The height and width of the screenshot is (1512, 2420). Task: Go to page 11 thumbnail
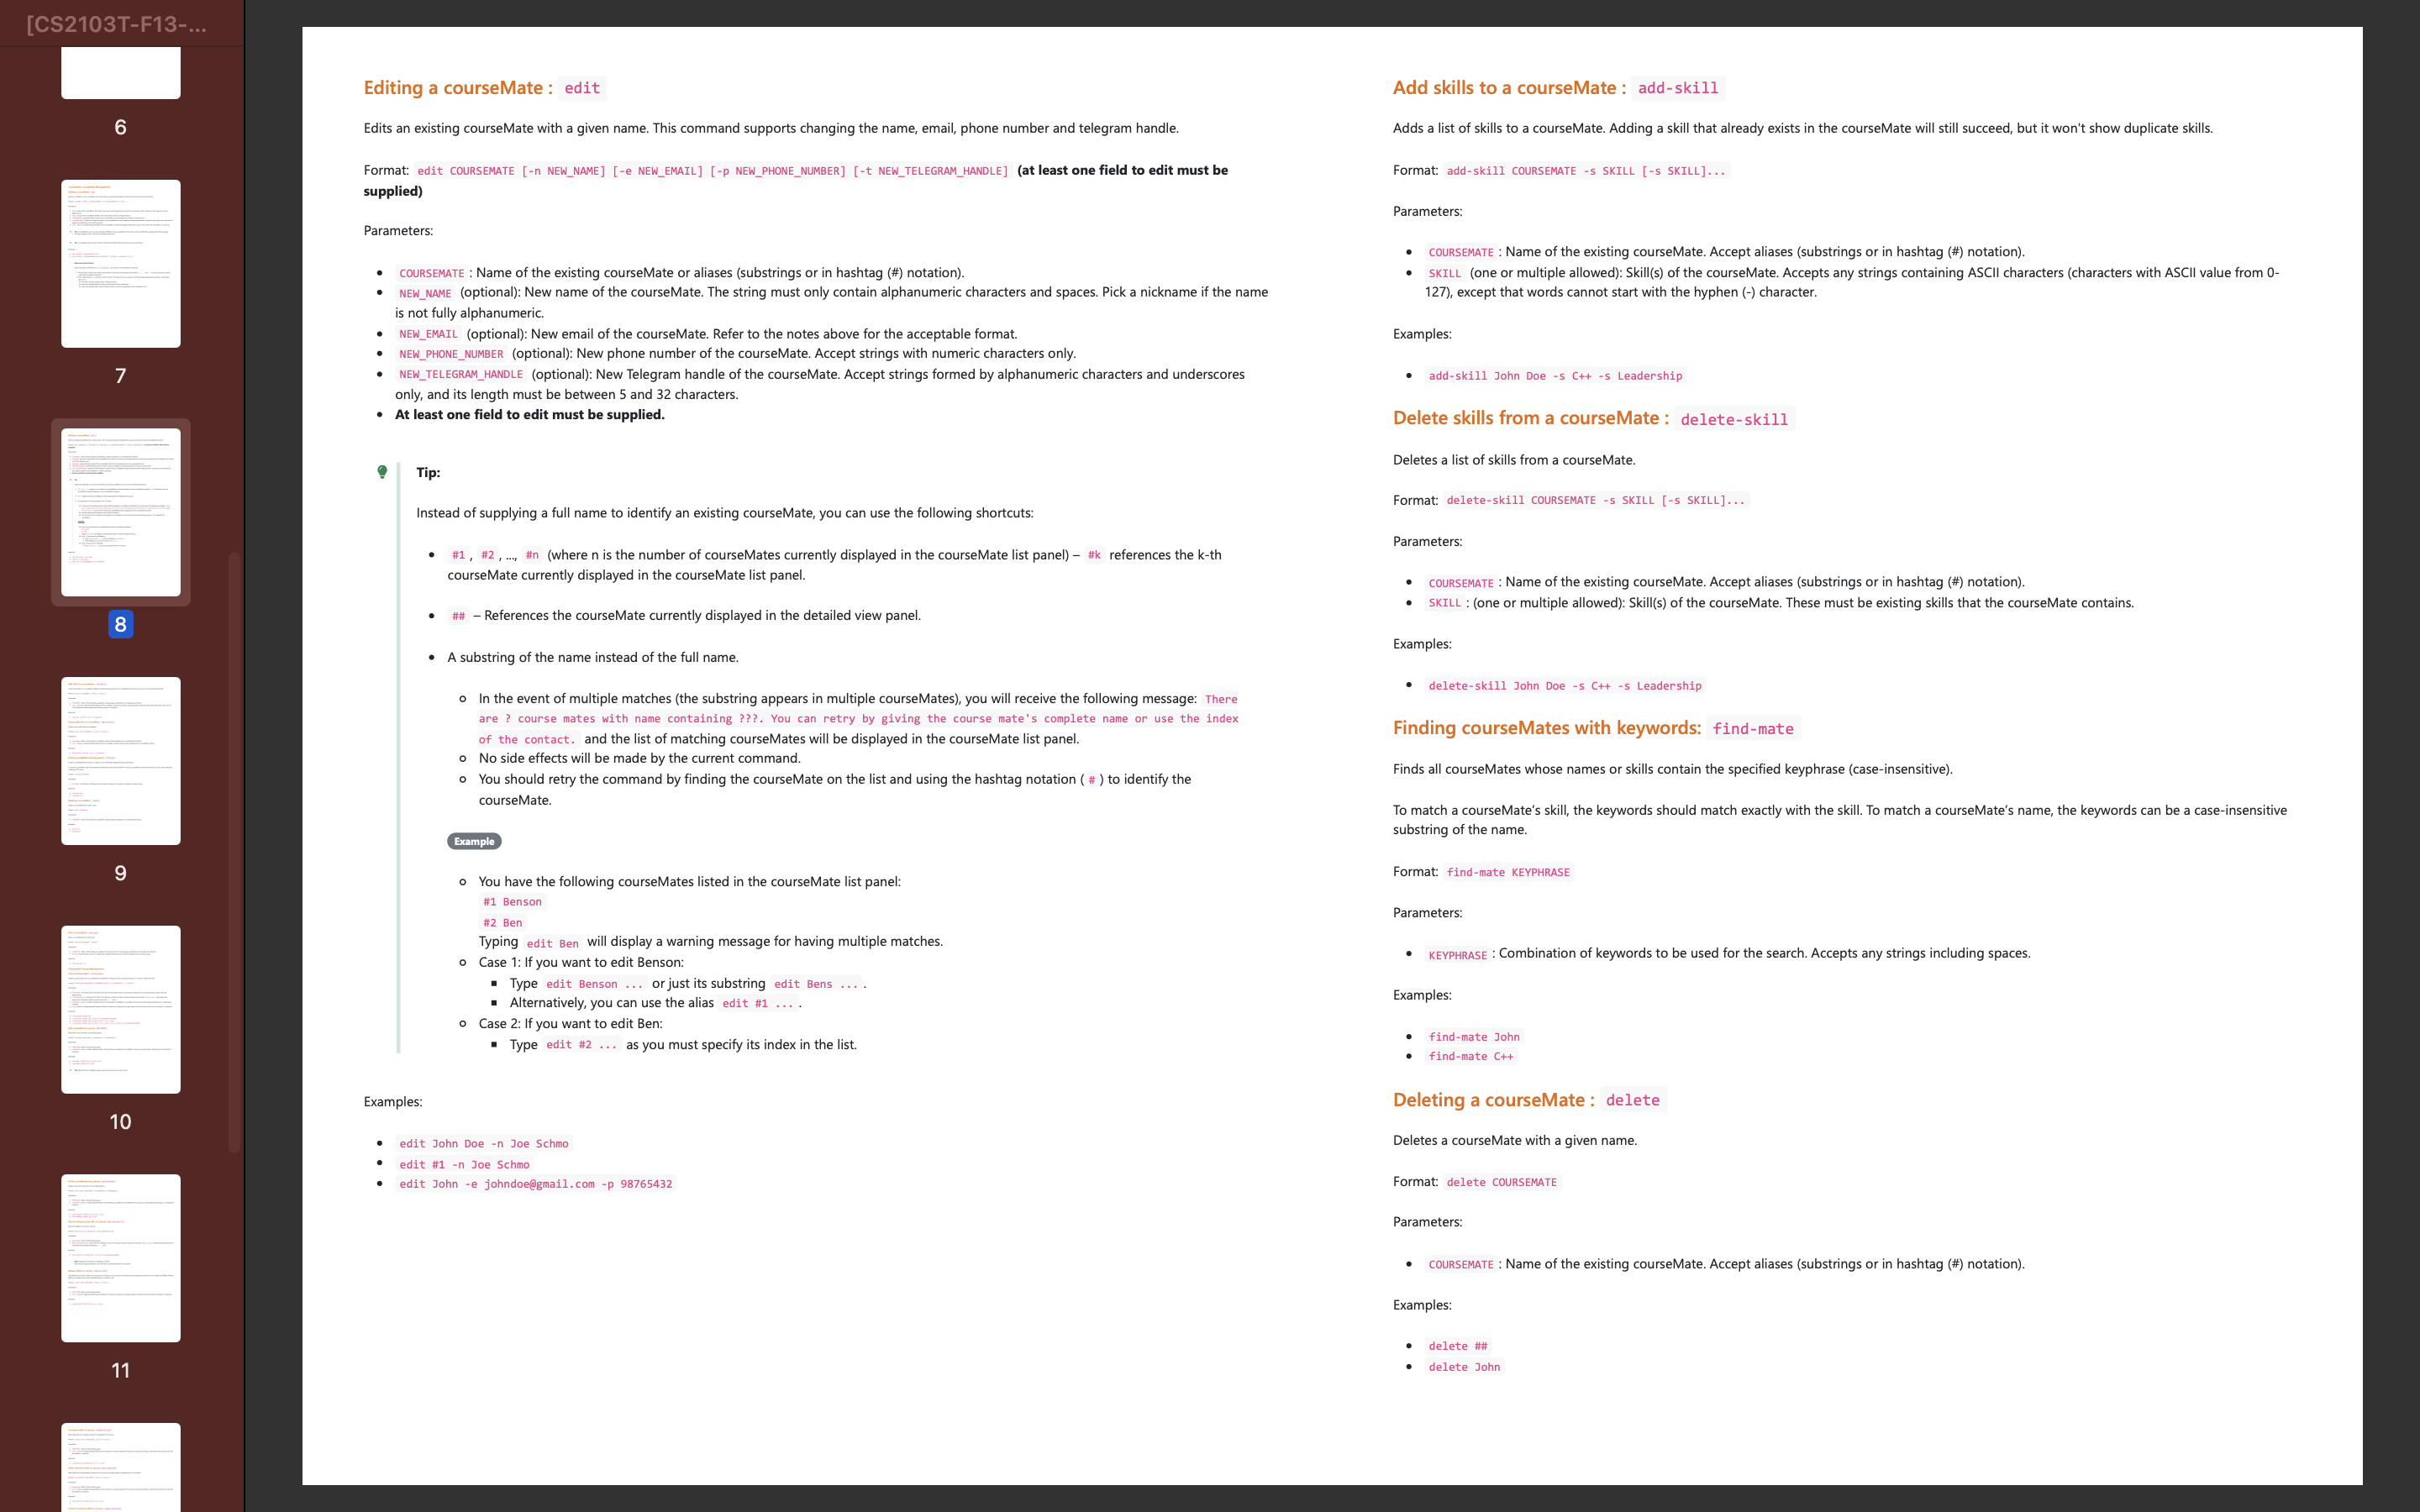[x=121, y=1258]
